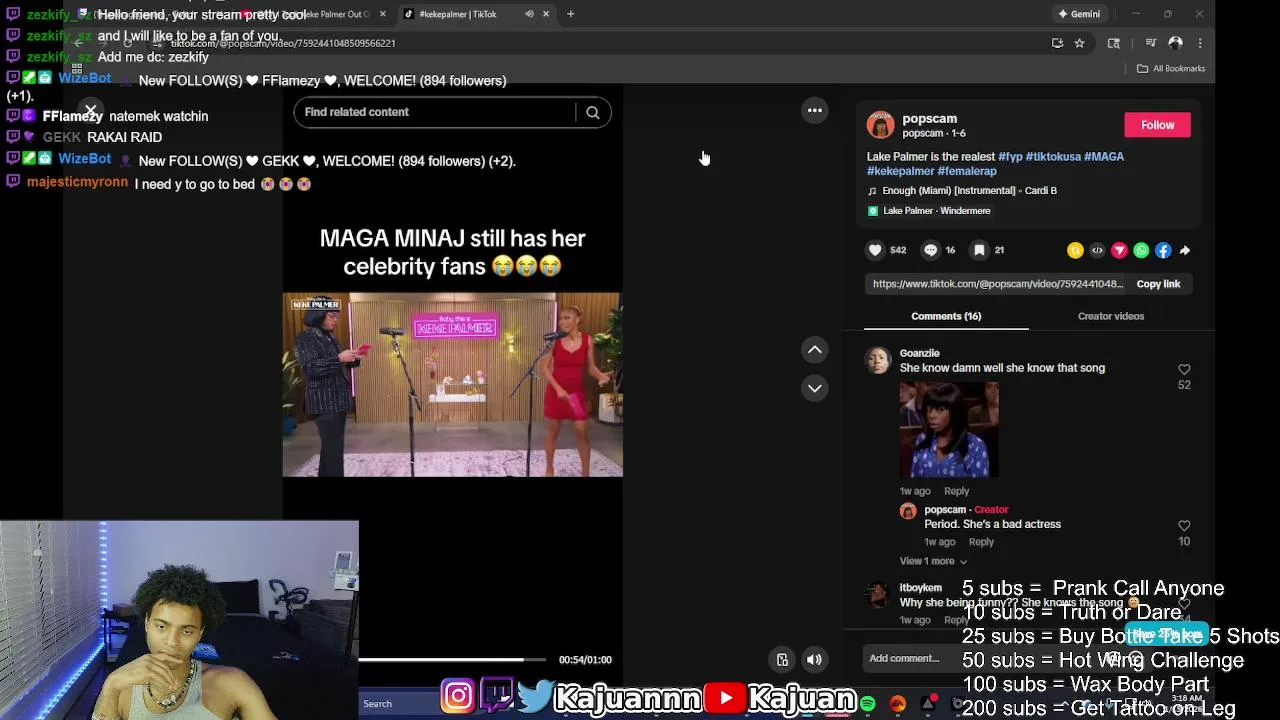The height and width of the screenshot is (720, 1280).
Task: Reply to popscam's creator comment
Action: pos(981,542)
